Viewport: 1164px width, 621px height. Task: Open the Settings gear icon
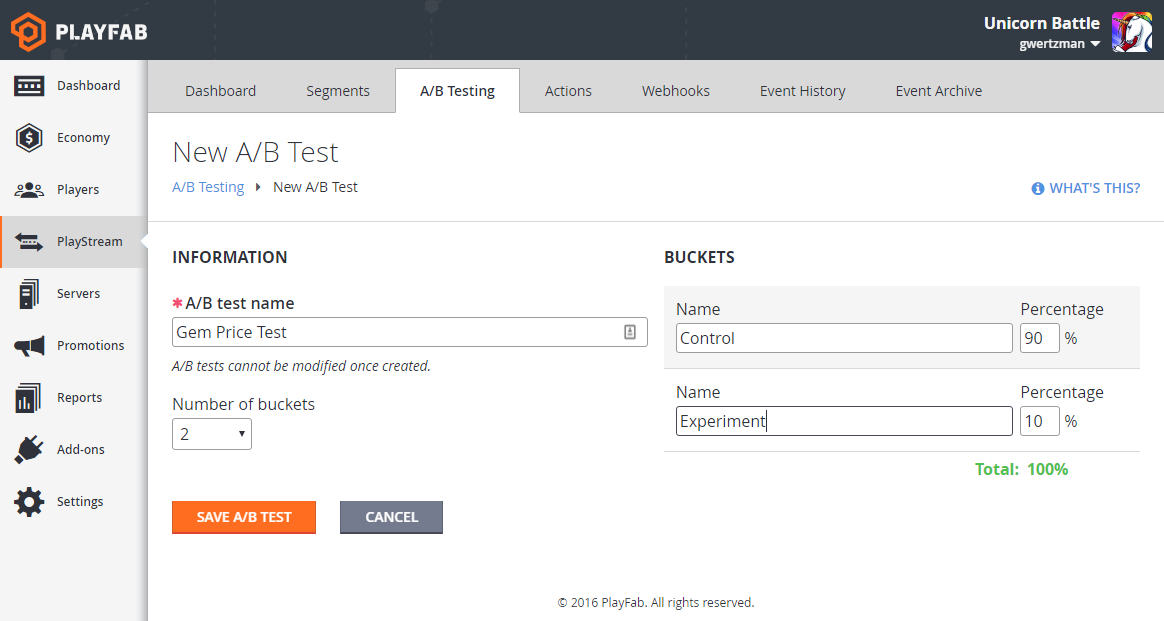click(29, 502)
